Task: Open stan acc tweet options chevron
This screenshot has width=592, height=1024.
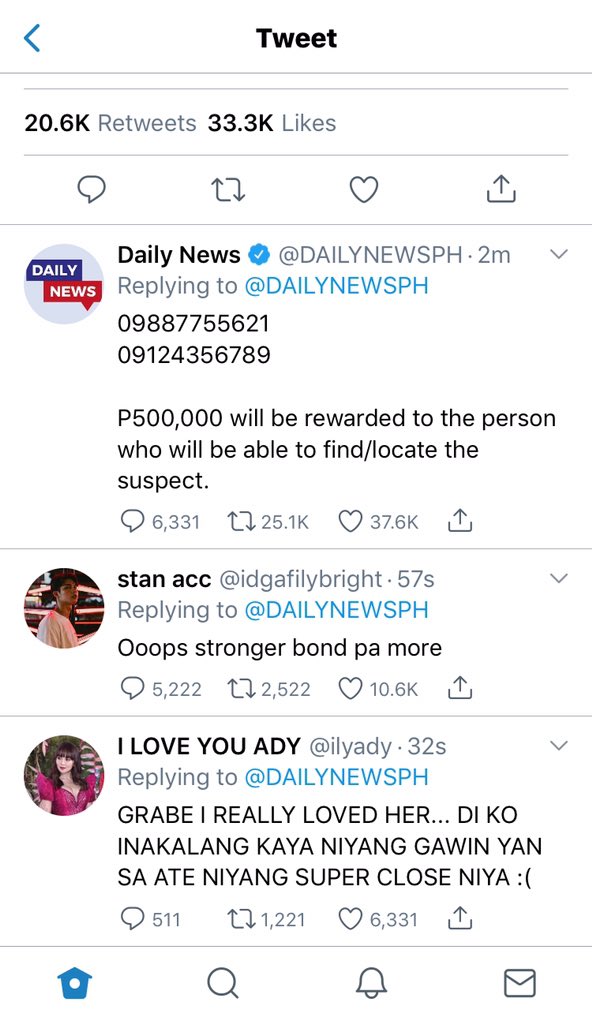Action: 559,578
